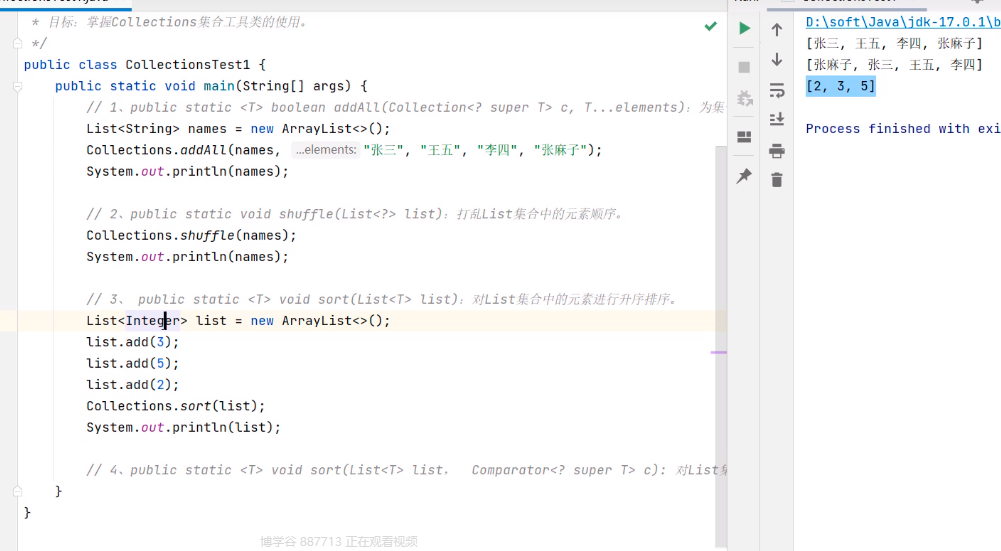Click the gray Stop square in Run panel

click(x=744, y=67)
